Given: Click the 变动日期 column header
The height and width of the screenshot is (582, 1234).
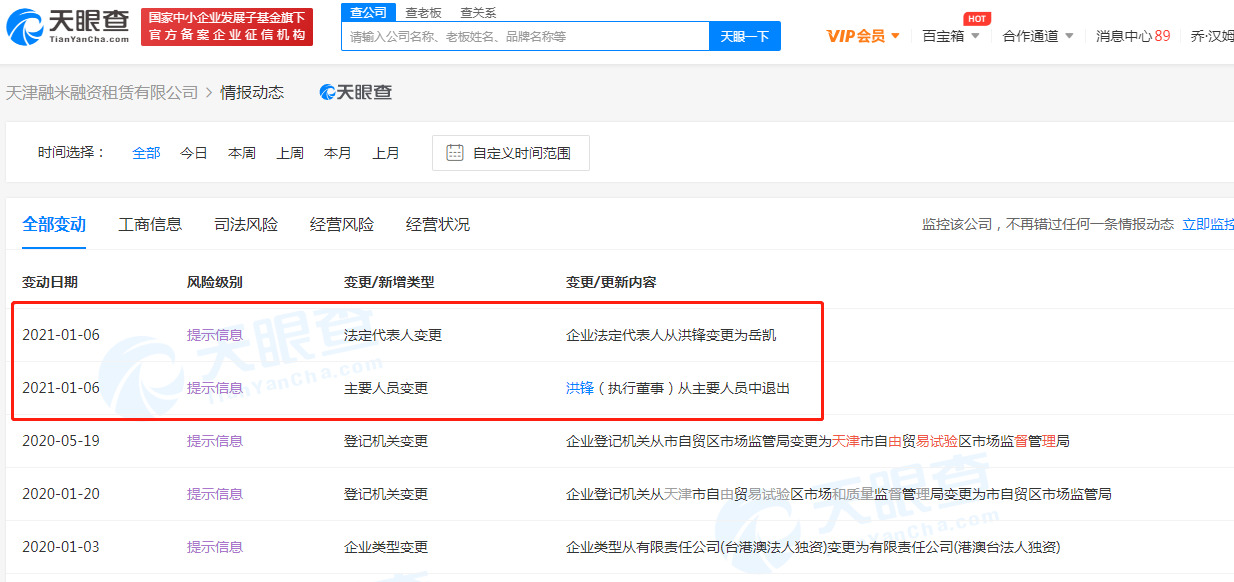Looking at the screenshot, I should pyautogui.click(x=50, y=282).
